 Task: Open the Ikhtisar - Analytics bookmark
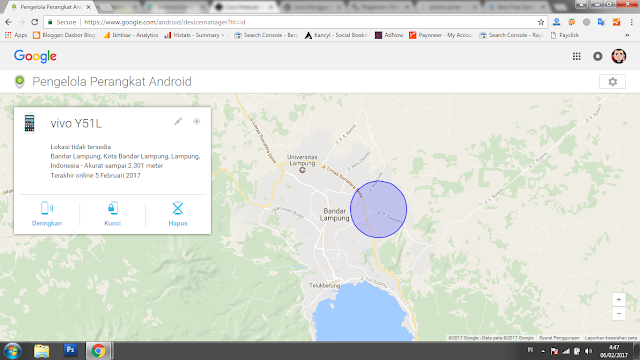(x=131, y=35)
